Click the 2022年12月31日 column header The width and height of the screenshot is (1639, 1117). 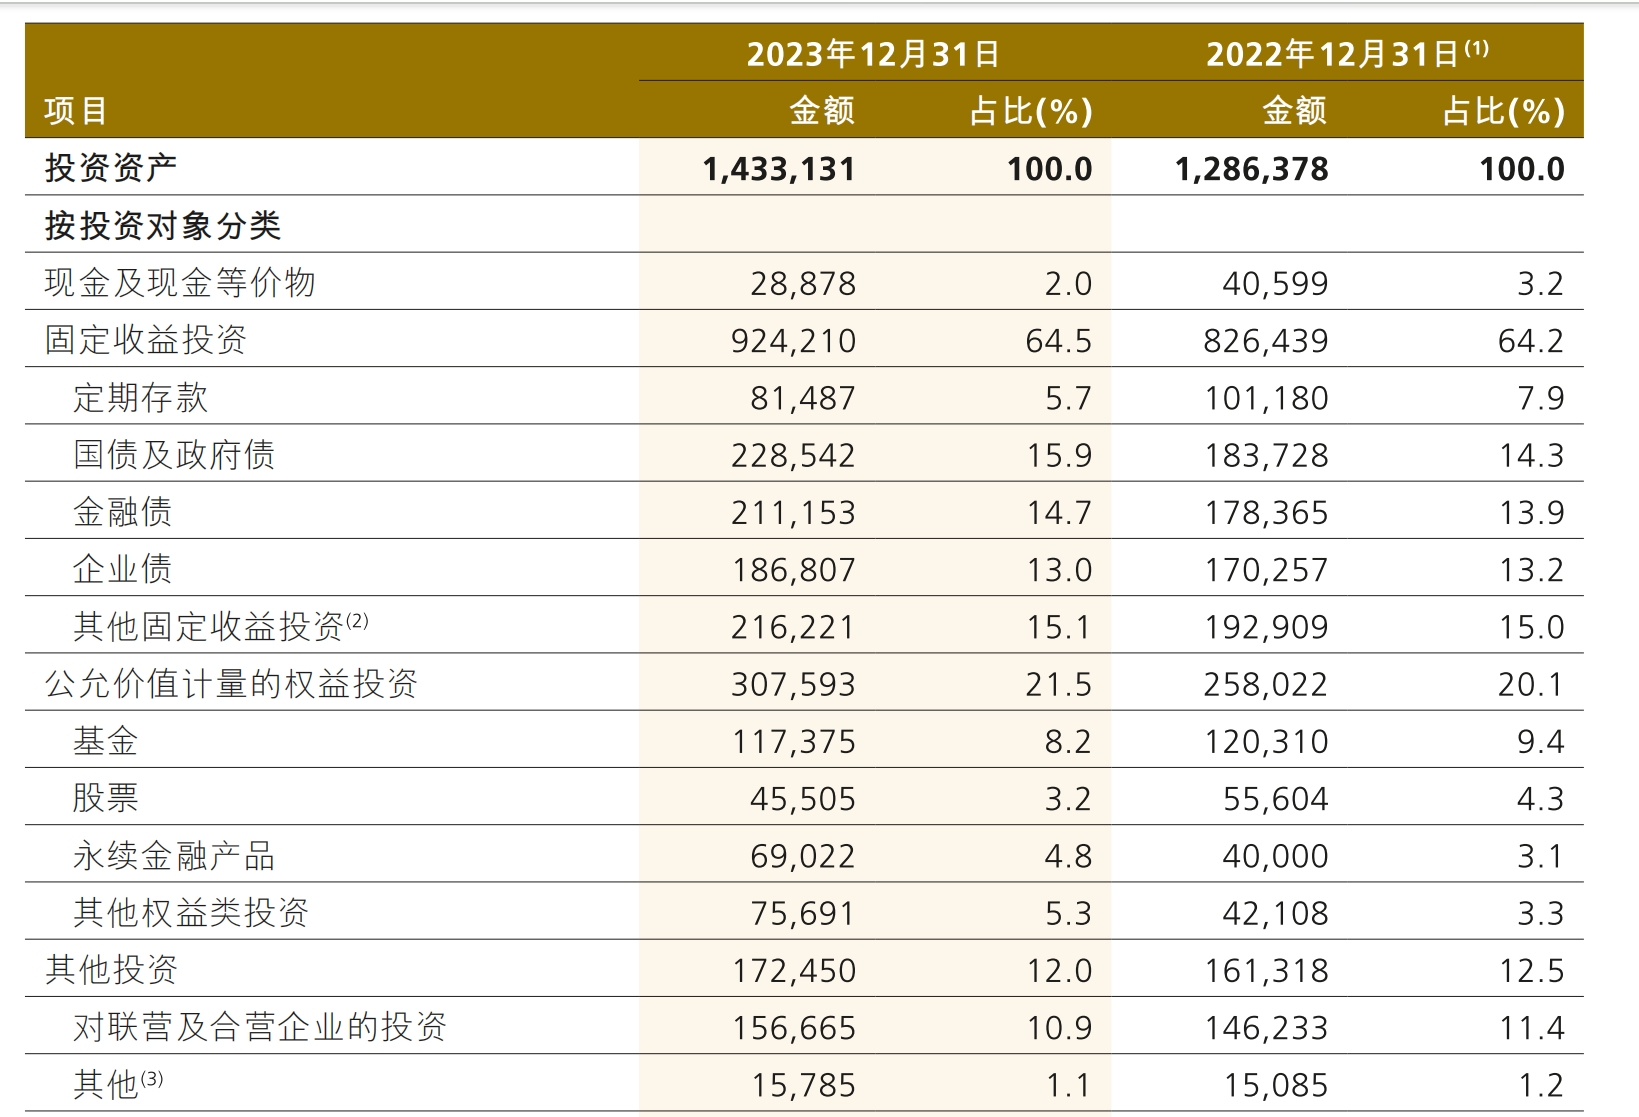coord(1333,54)
